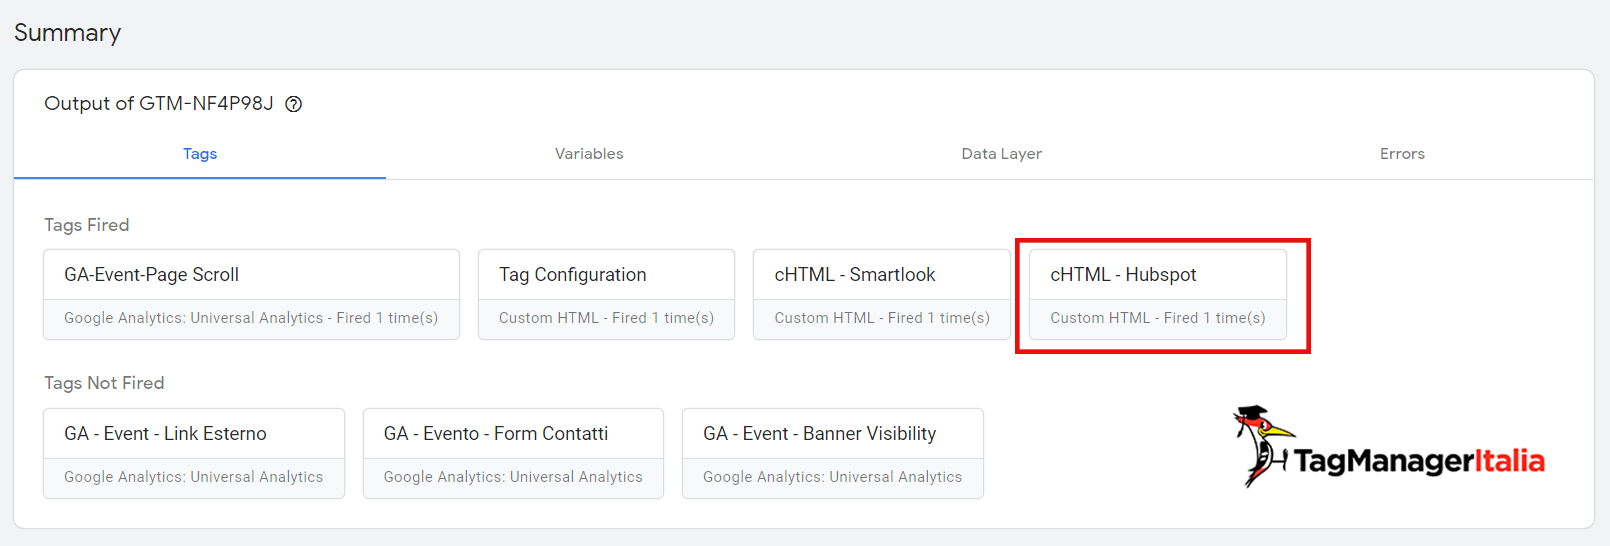The height and width of the screenshot is (546, 1610).
Task: Open the GA-Event-Page Scroll tag card
Action: (x=251, y=295)
